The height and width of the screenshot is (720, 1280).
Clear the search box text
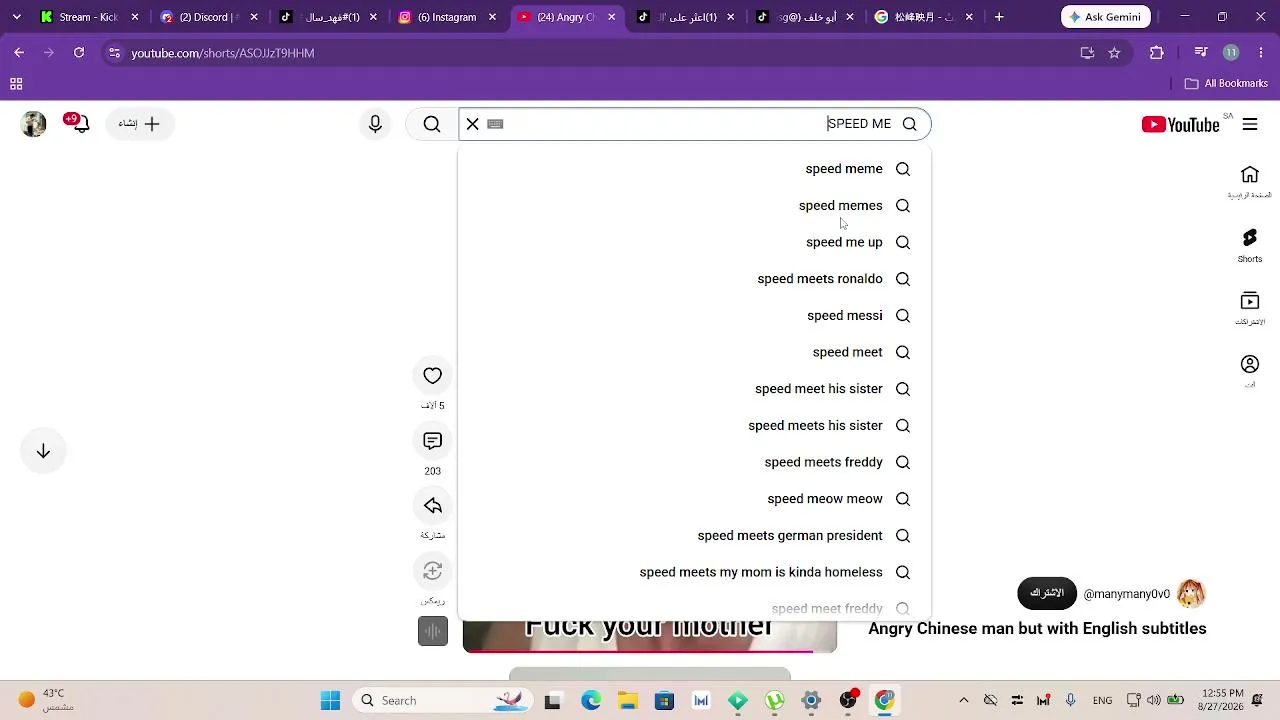472,124
